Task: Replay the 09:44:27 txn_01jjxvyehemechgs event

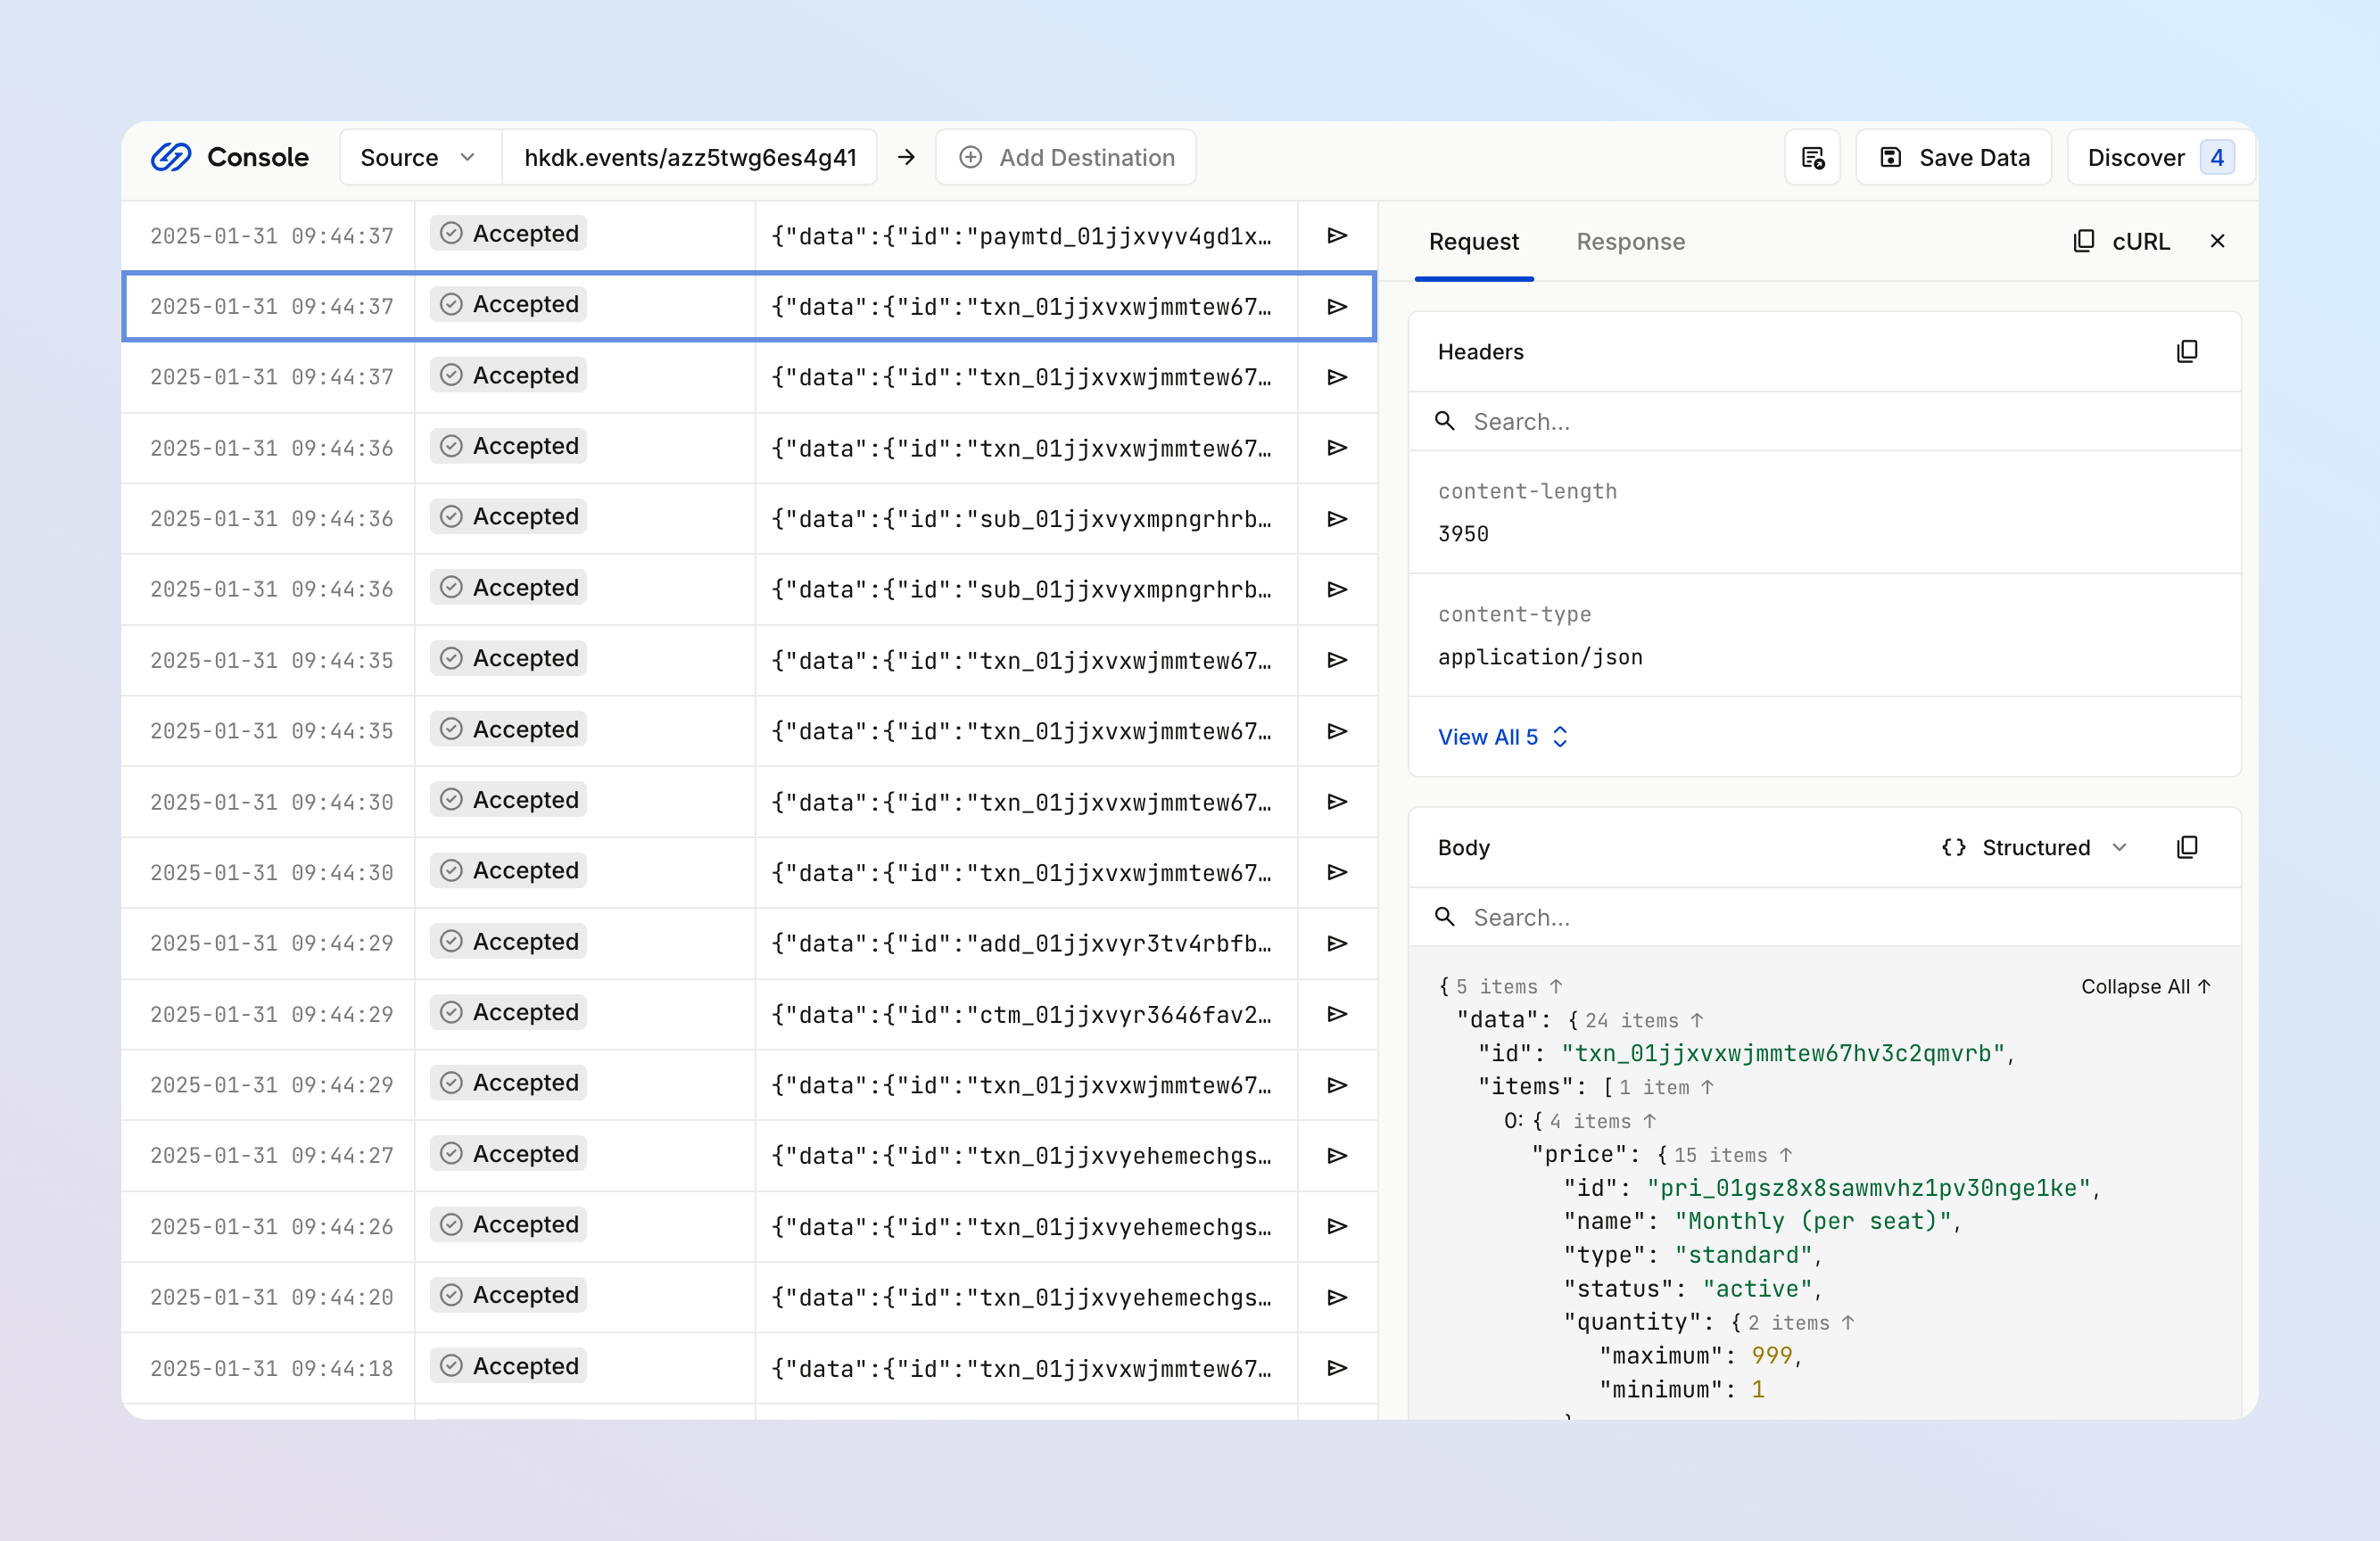Action: 1337,1155
